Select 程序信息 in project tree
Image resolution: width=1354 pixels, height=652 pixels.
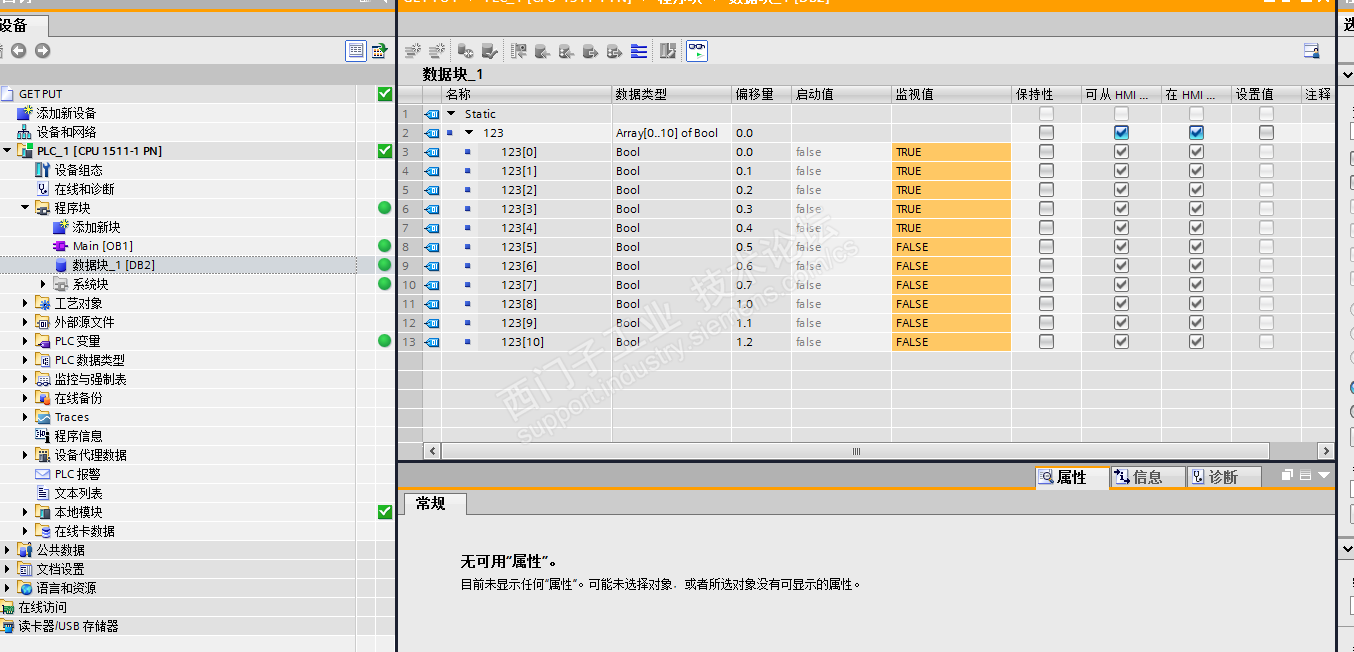(78, 436)
